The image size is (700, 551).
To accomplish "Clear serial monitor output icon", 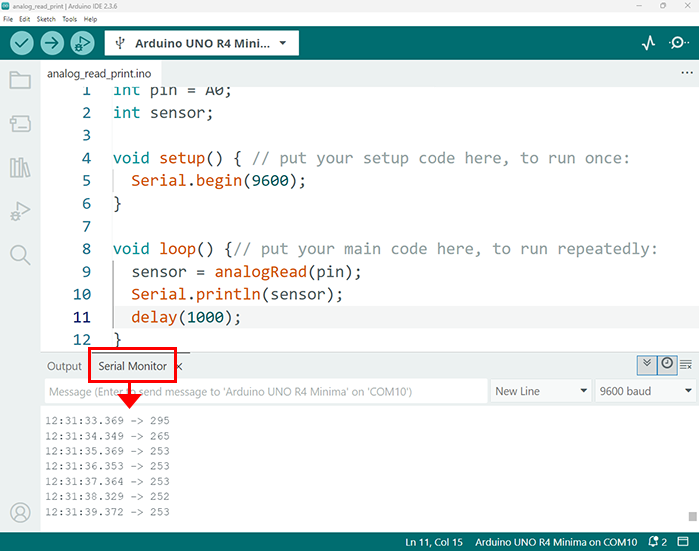I will 686,365.
